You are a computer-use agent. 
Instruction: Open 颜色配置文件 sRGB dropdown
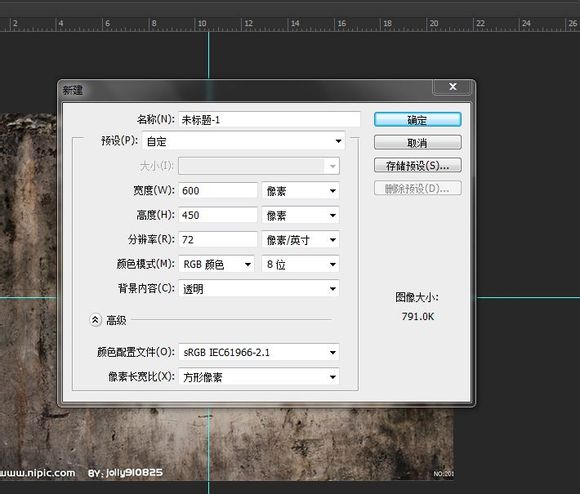click(259, 352)
